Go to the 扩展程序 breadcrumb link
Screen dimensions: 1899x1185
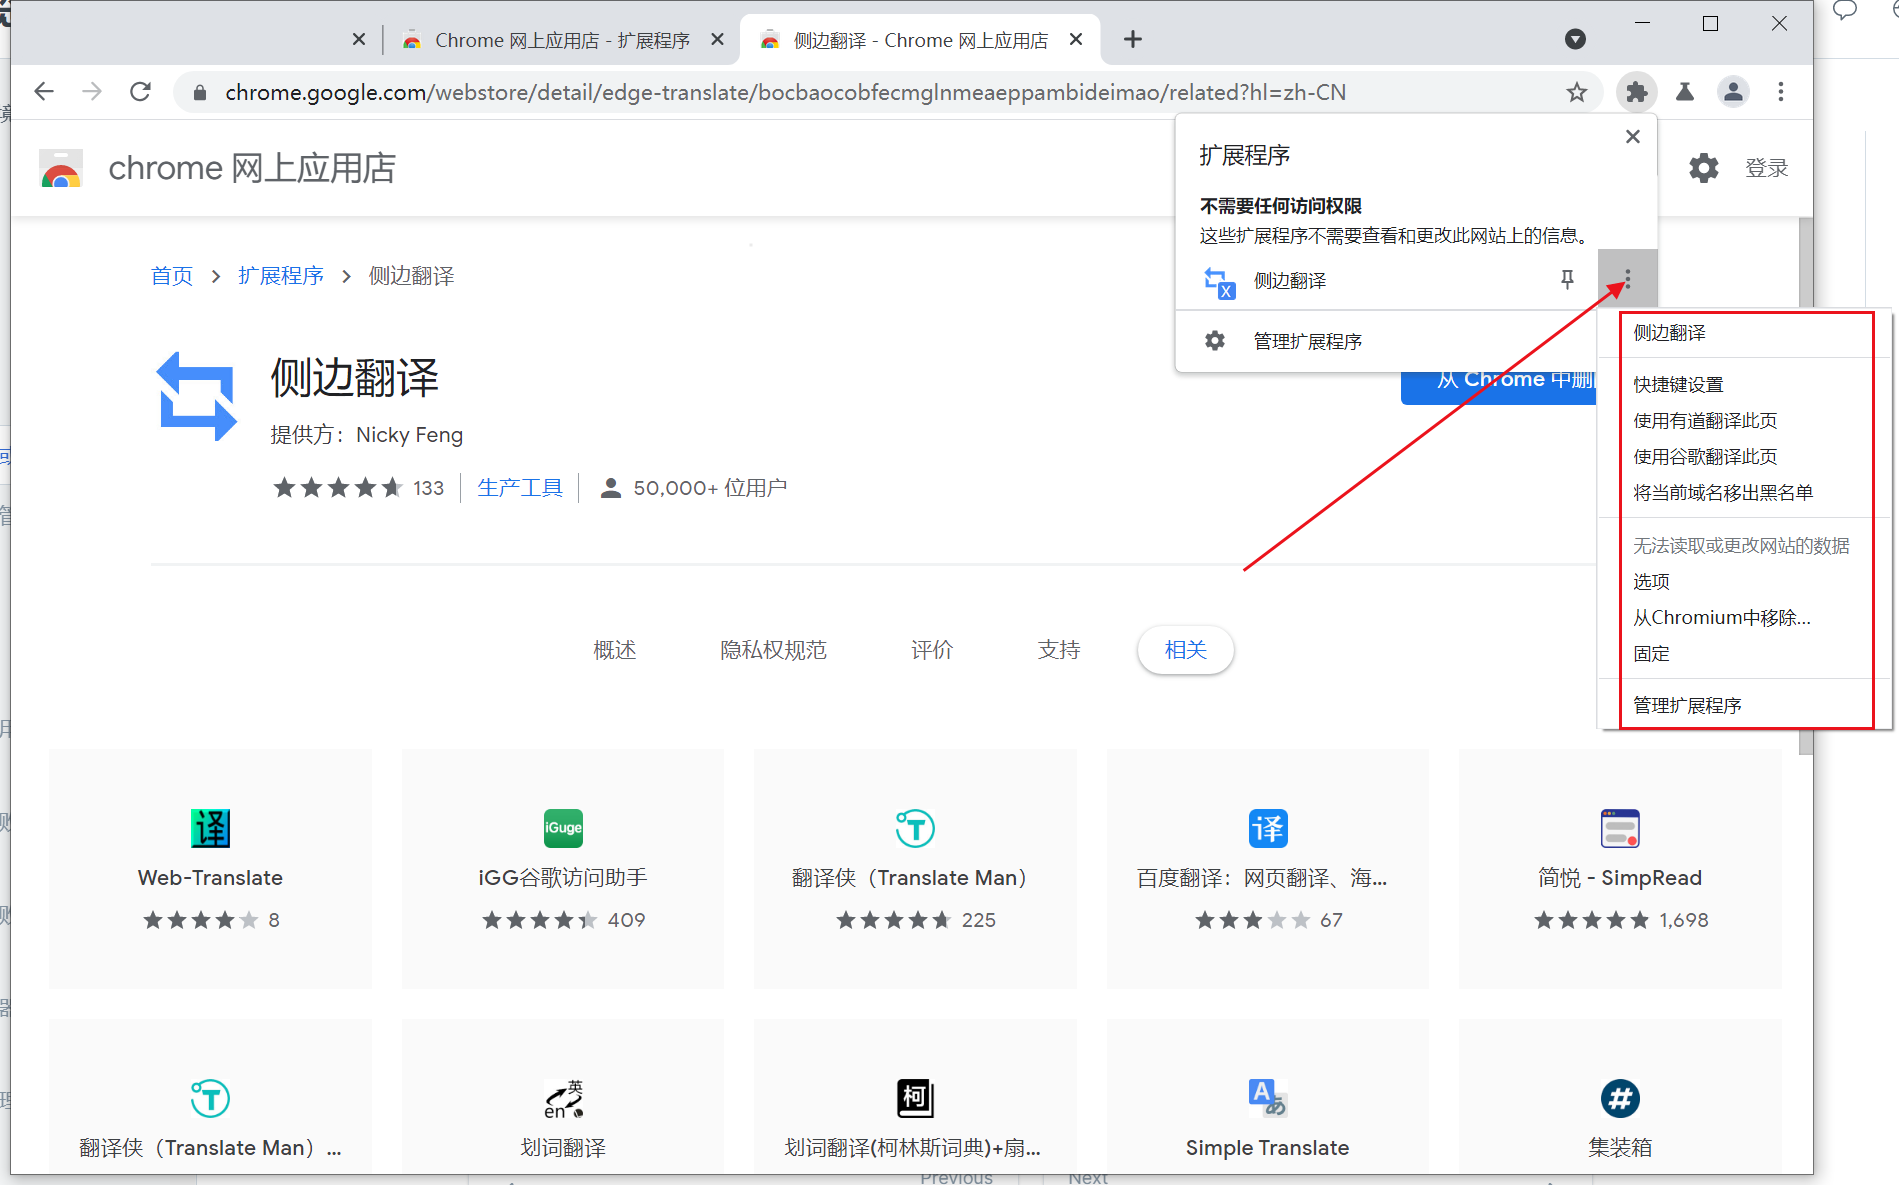click(x=281, y=276)
